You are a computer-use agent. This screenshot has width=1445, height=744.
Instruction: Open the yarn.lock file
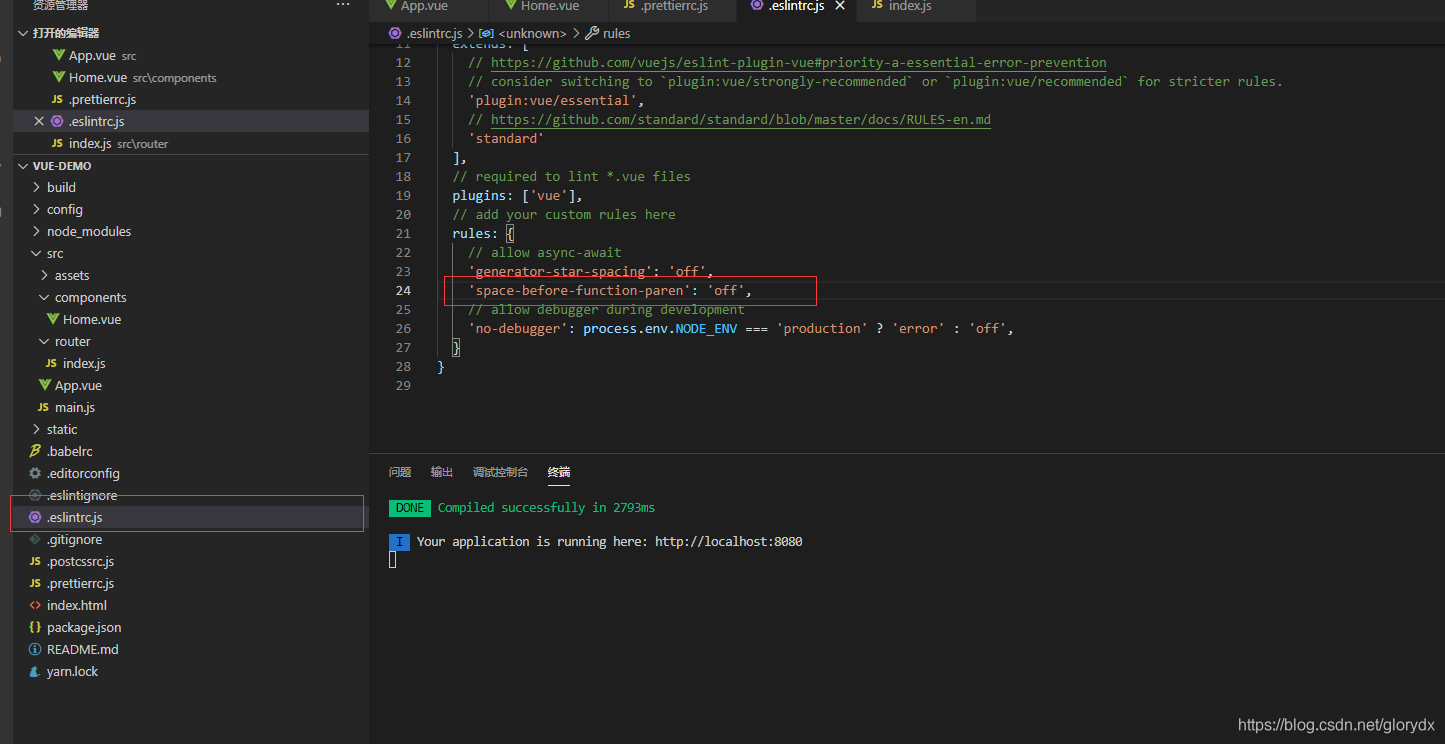tap(72, 671)
